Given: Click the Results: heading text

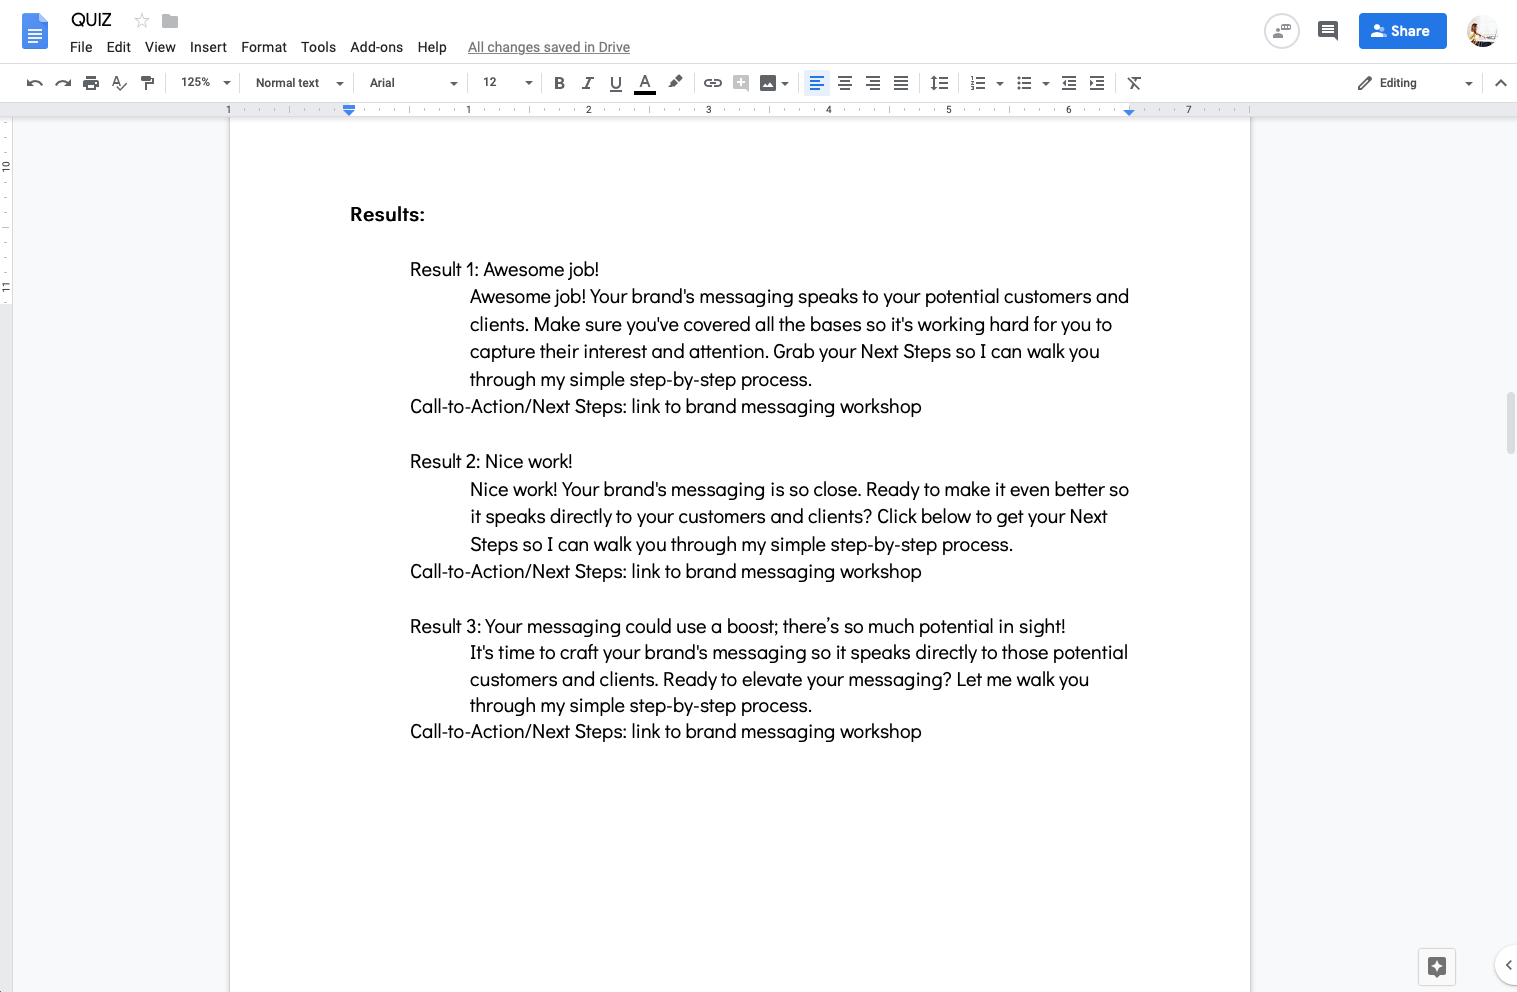Looking at the screenshot, I should pyautogui.click(x=387, y=215).
